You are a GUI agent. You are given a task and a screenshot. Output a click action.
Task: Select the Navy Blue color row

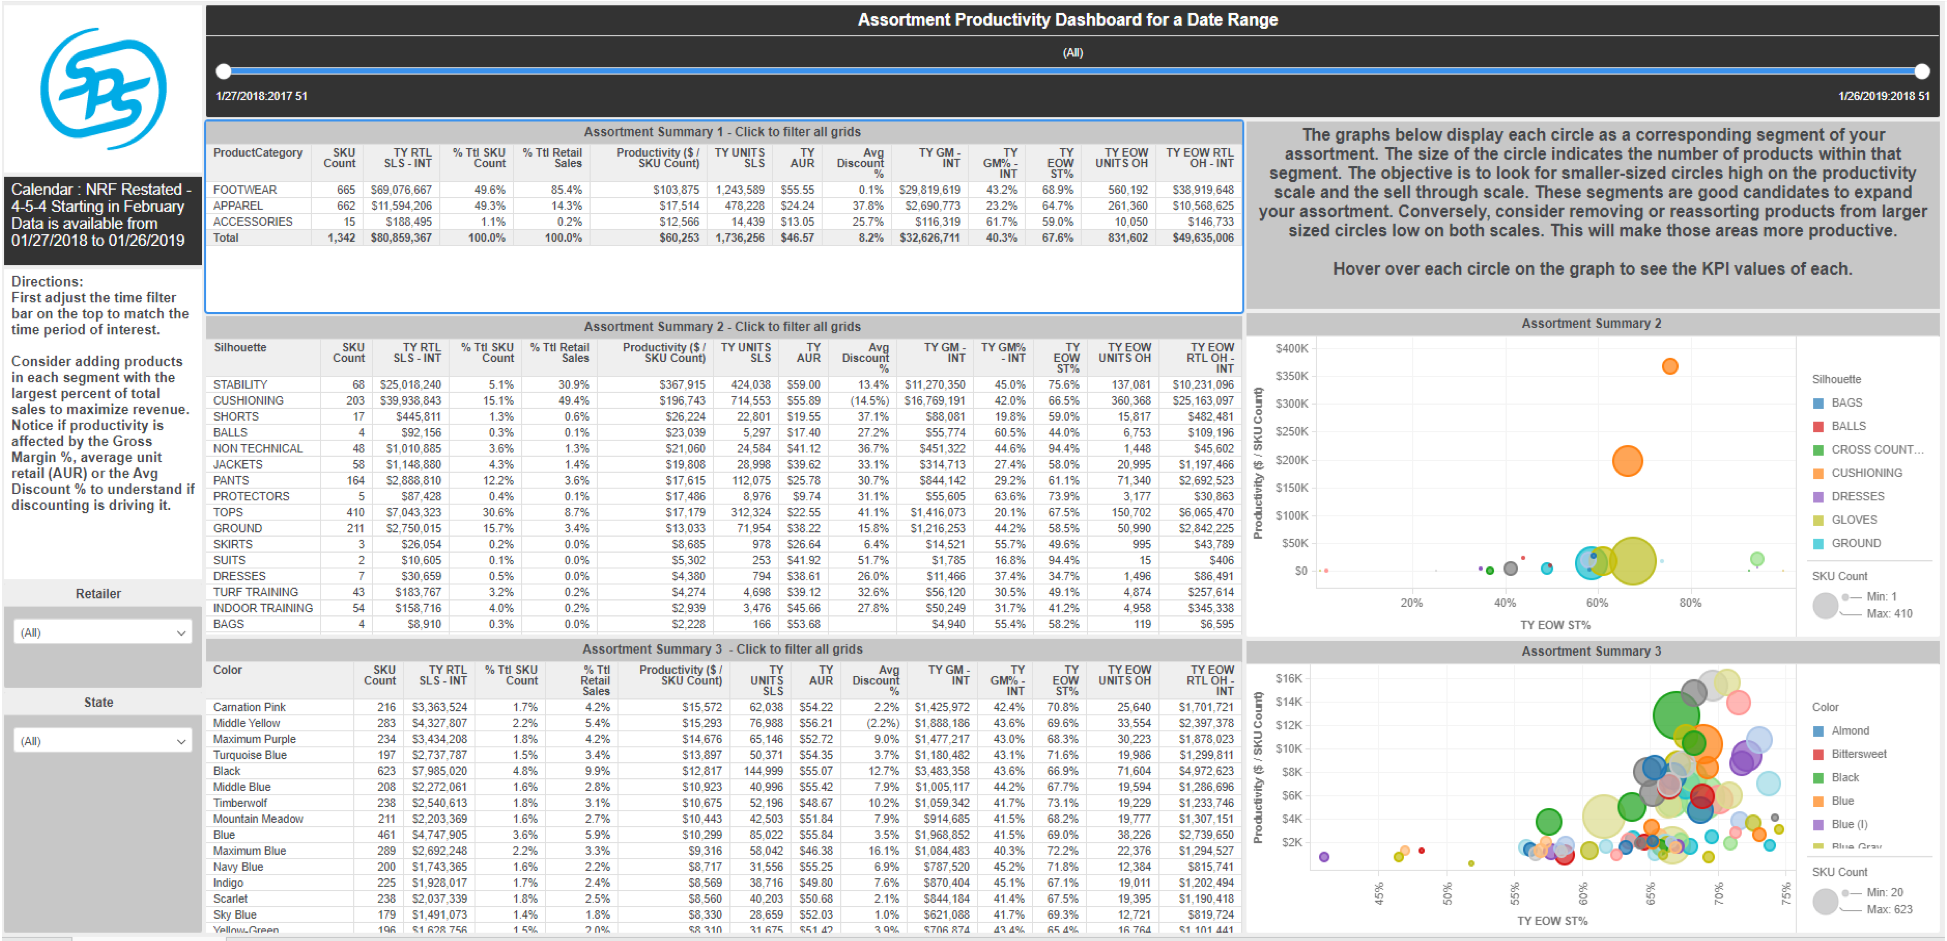[x=723, y=867]
